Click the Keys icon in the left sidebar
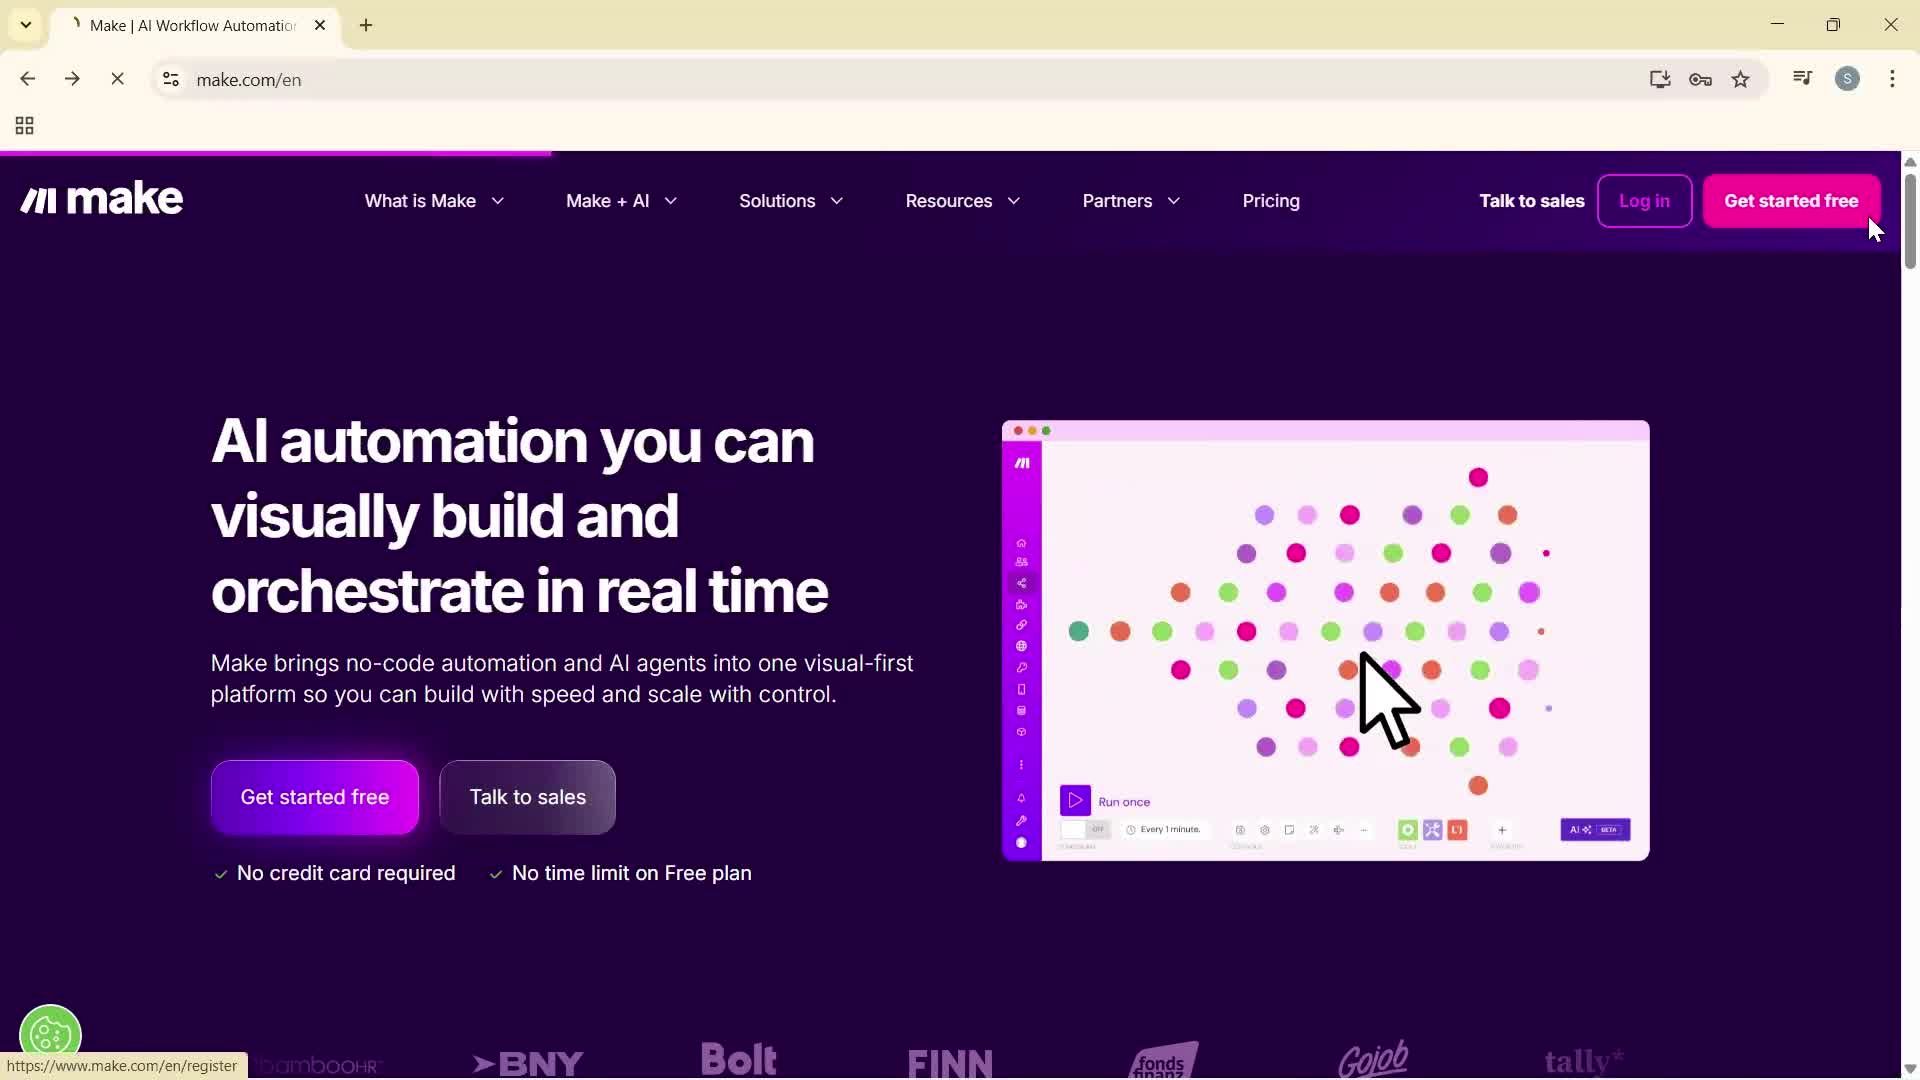Image resolution: width=1920 pixels, height=1080 pixels. click(1021, 667)
